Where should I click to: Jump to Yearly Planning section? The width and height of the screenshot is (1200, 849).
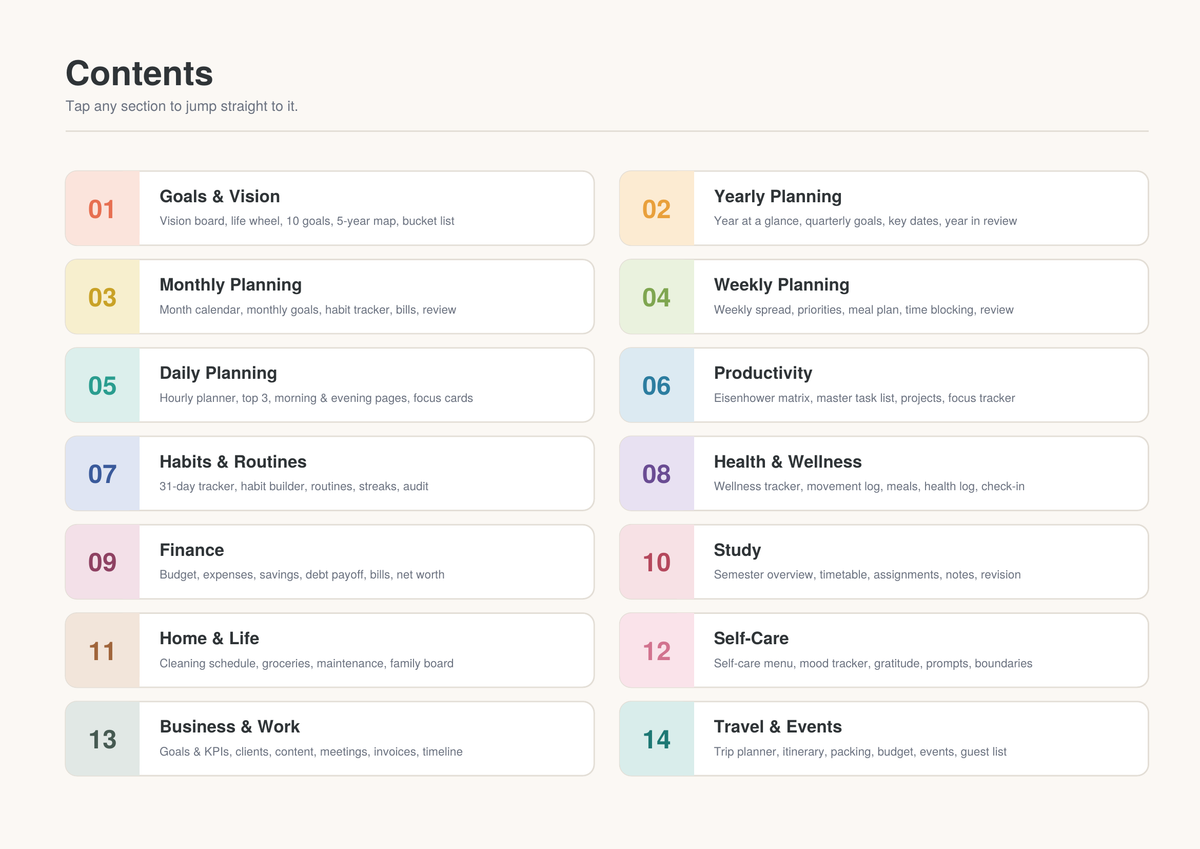click(x=884, y=208)
